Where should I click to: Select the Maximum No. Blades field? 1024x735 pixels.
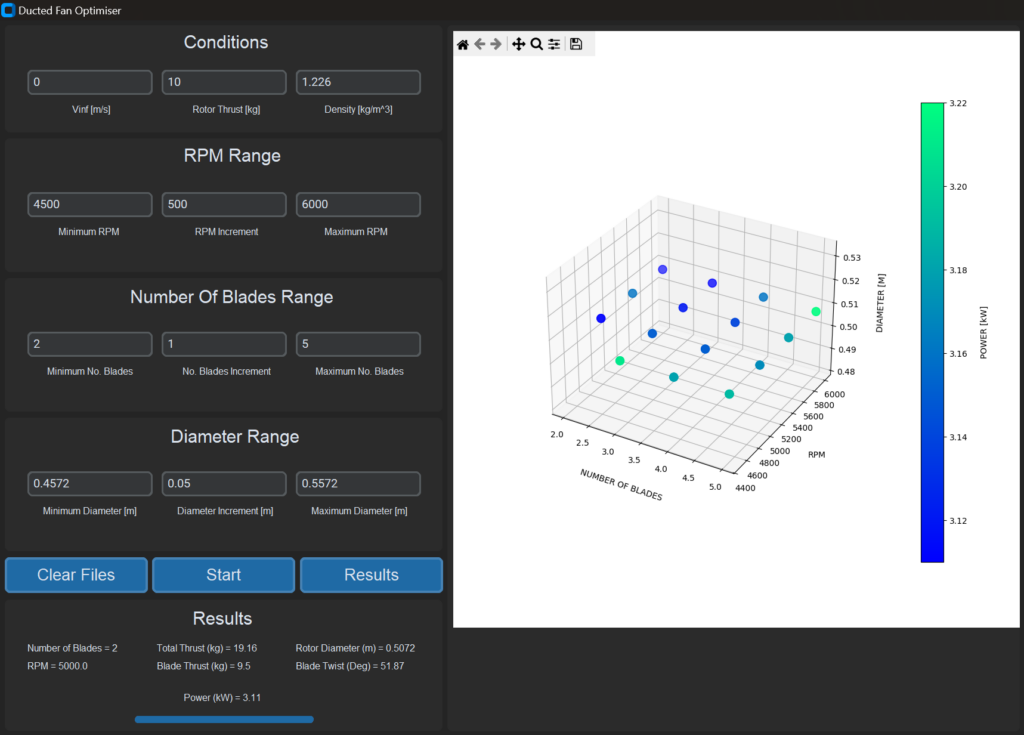(359, 344)
